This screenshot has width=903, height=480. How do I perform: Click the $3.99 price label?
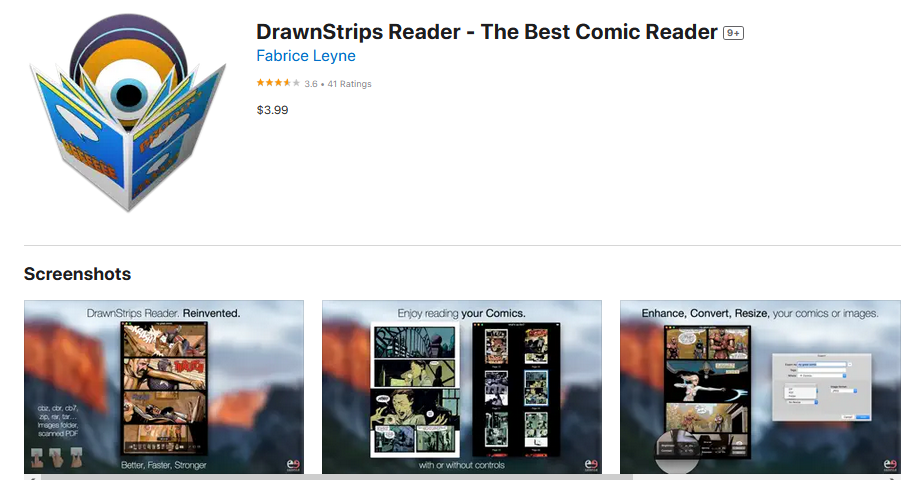pyautogui.click(x=272, y=109)
